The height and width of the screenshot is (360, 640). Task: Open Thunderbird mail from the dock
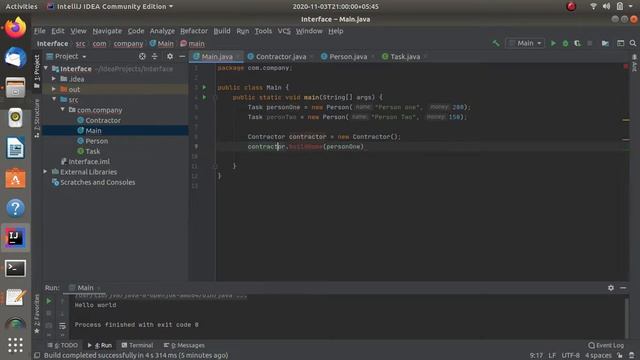tap(15, 57)
